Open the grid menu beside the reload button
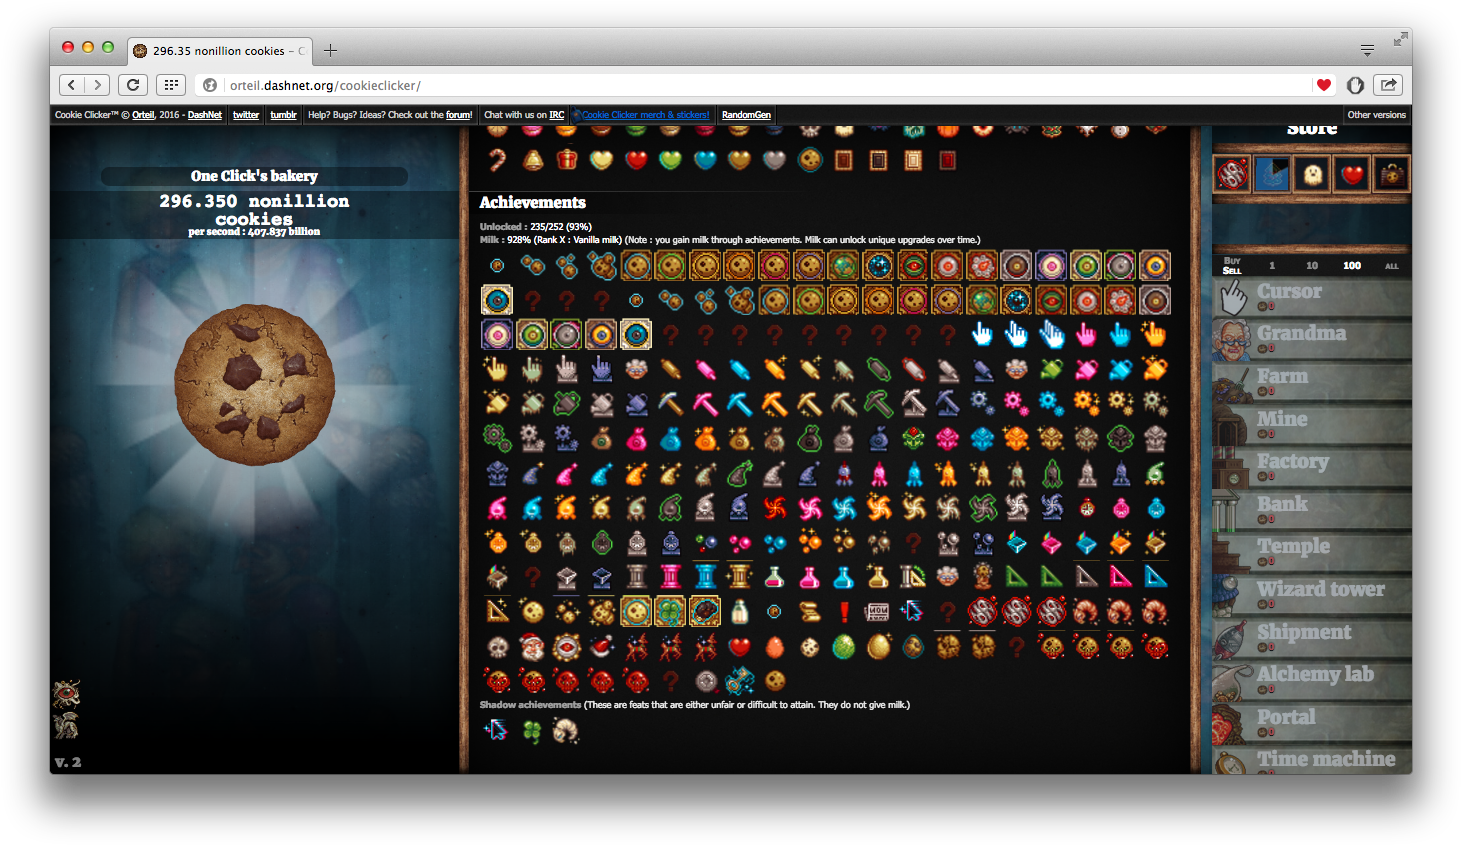Viewport: 1461px width, 845px height. coord(171,84)
